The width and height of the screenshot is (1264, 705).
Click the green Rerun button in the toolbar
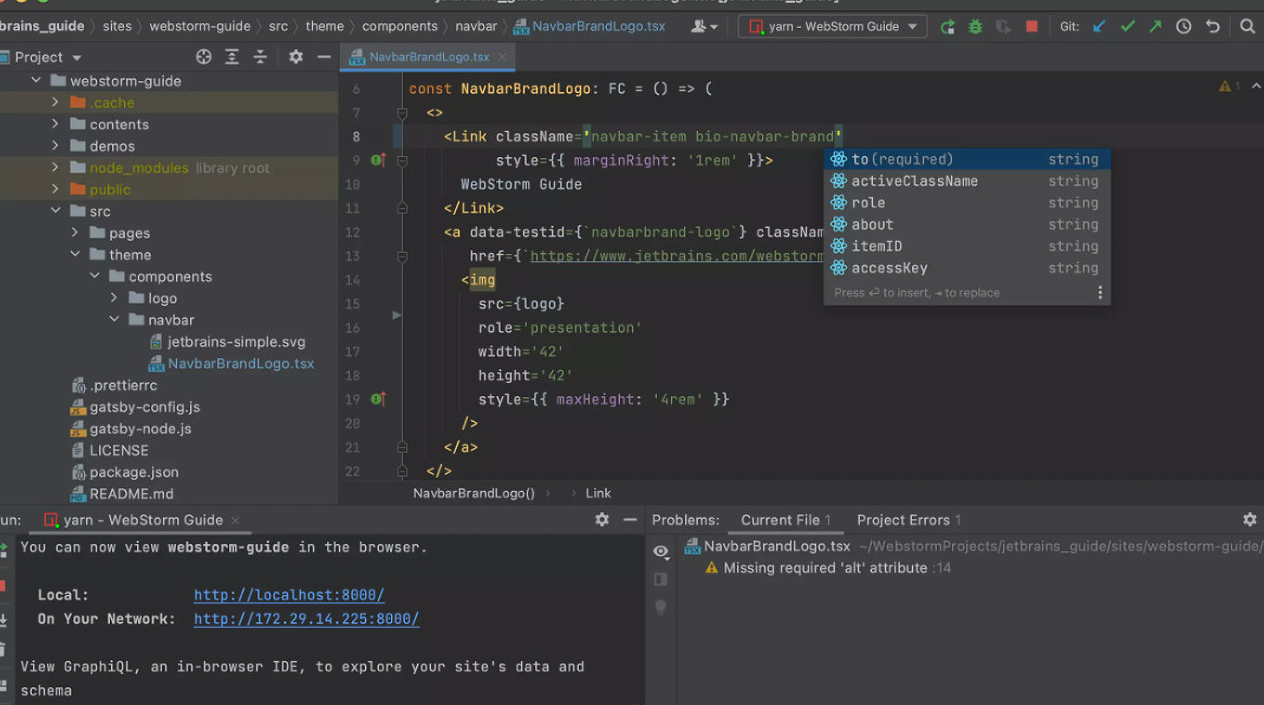coord(947,27)
